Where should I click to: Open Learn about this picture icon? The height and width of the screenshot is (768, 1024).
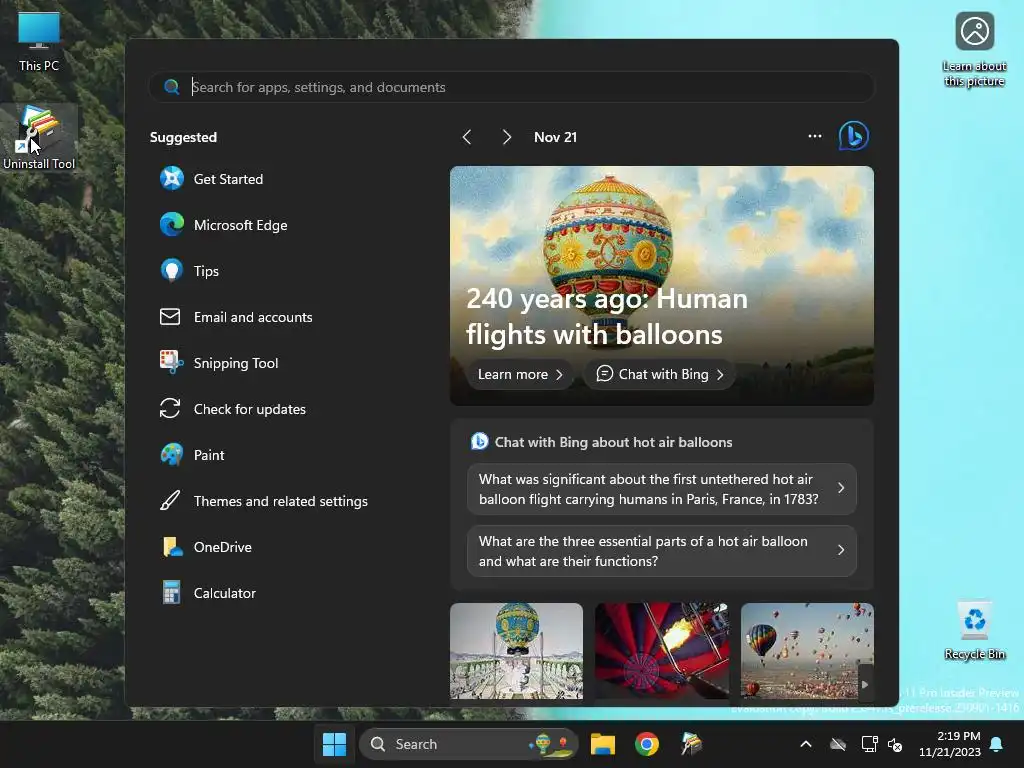click(974, 50)
